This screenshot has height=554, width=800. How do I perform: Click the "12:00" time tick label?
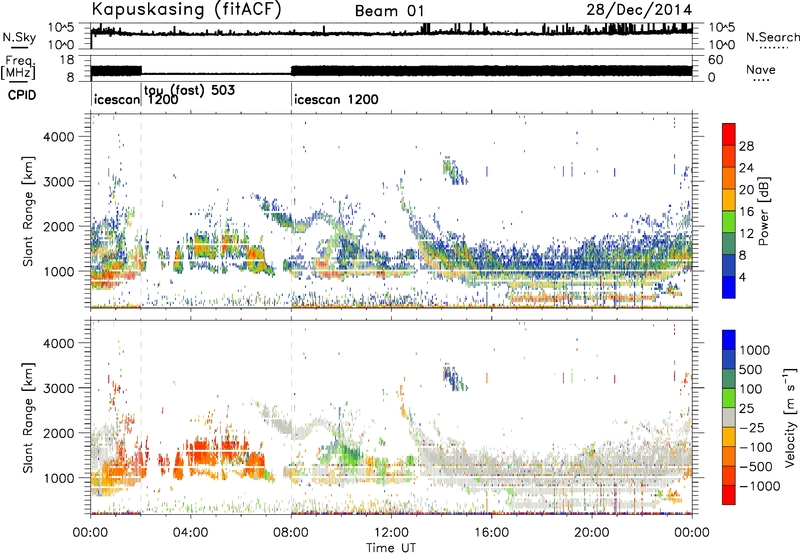[391, 533]
